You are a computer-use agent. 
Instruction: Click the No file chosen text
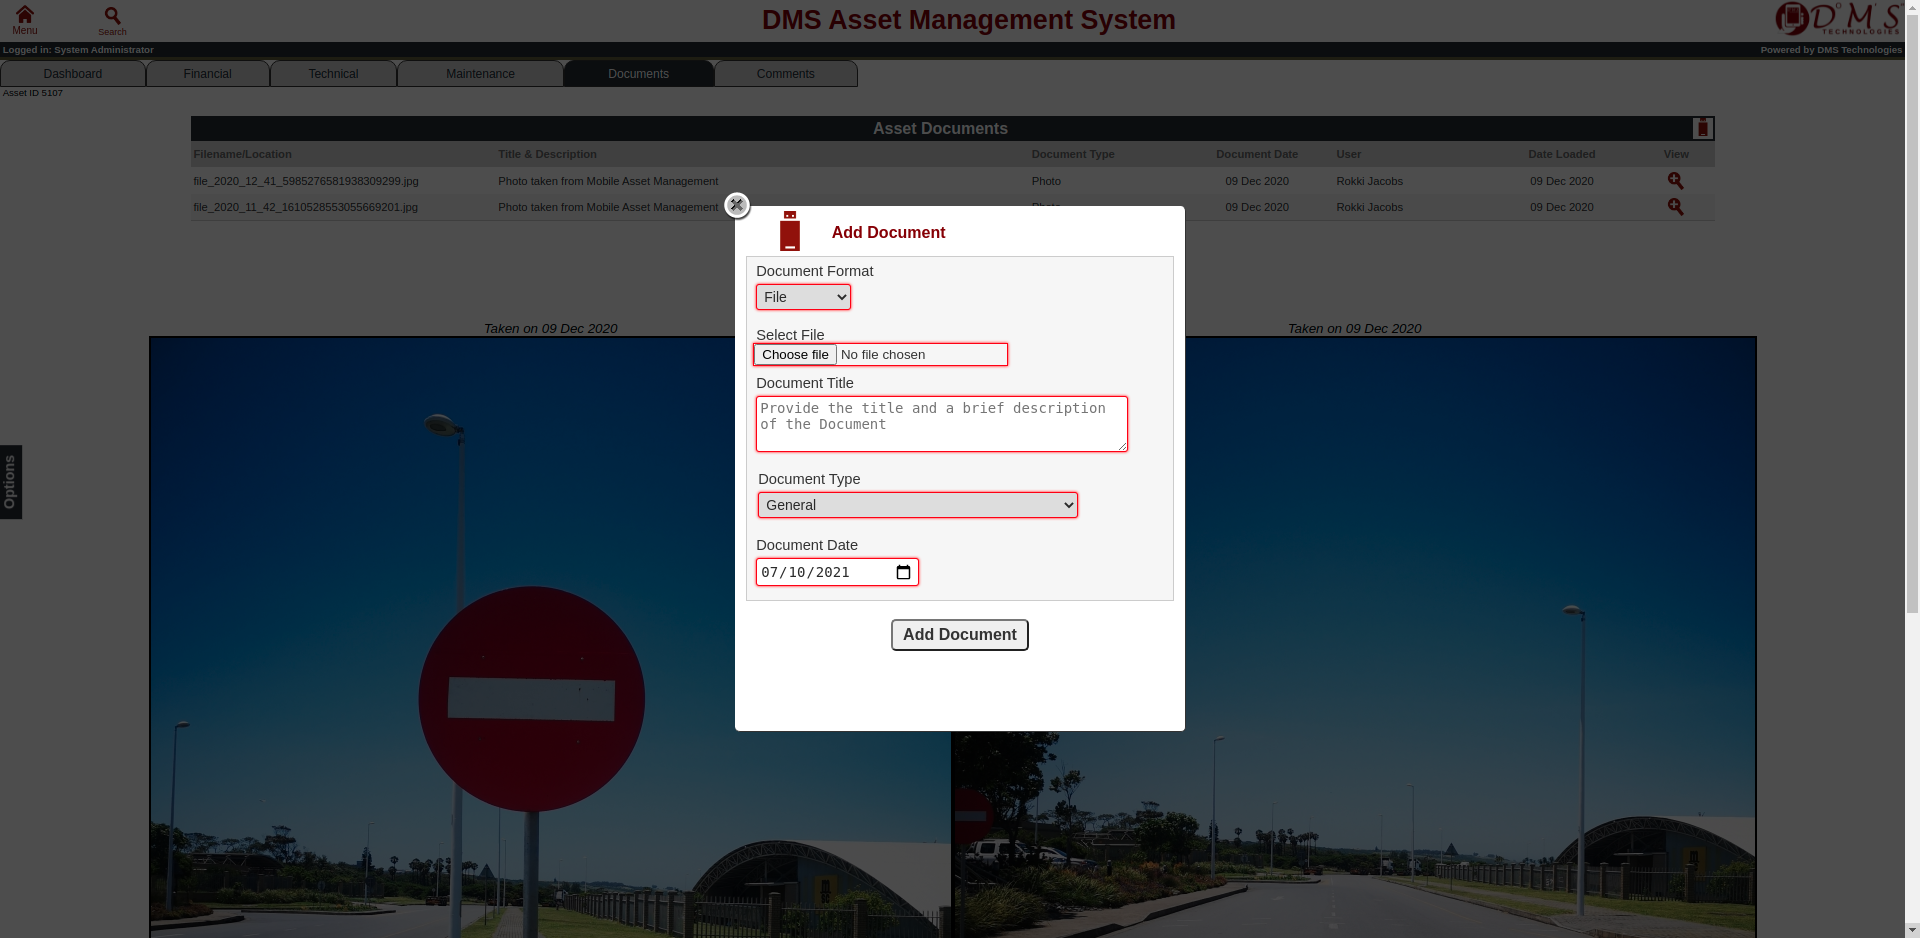coord(882,355)
